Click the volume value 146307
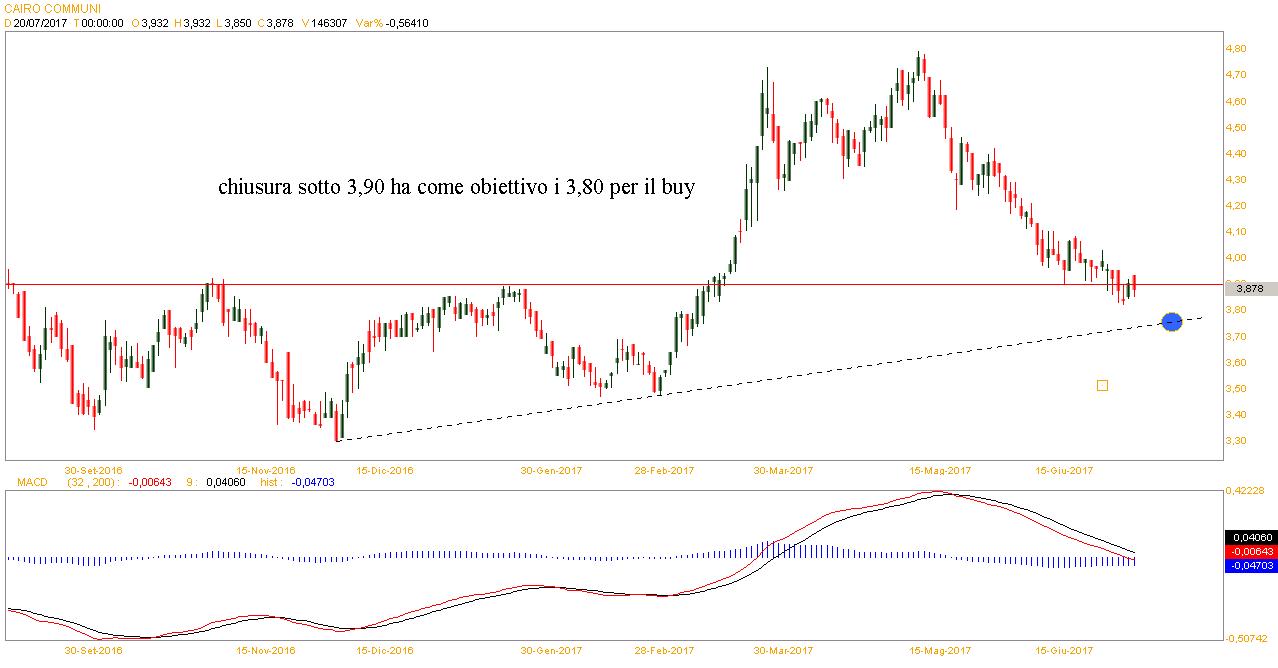Screen dimensions: 1278x668 pyautogui.click(x=329, y=23)
